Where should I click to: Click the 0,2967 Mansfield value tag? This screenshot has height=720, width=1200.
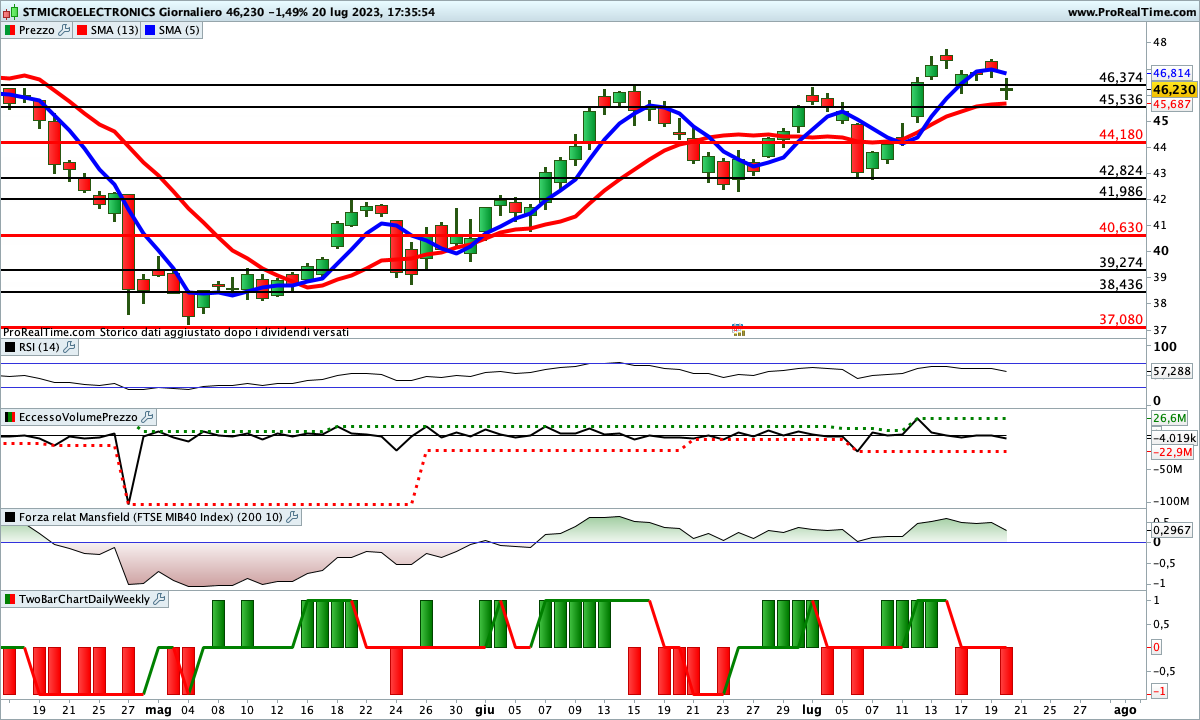click(x=1172, y=530)
